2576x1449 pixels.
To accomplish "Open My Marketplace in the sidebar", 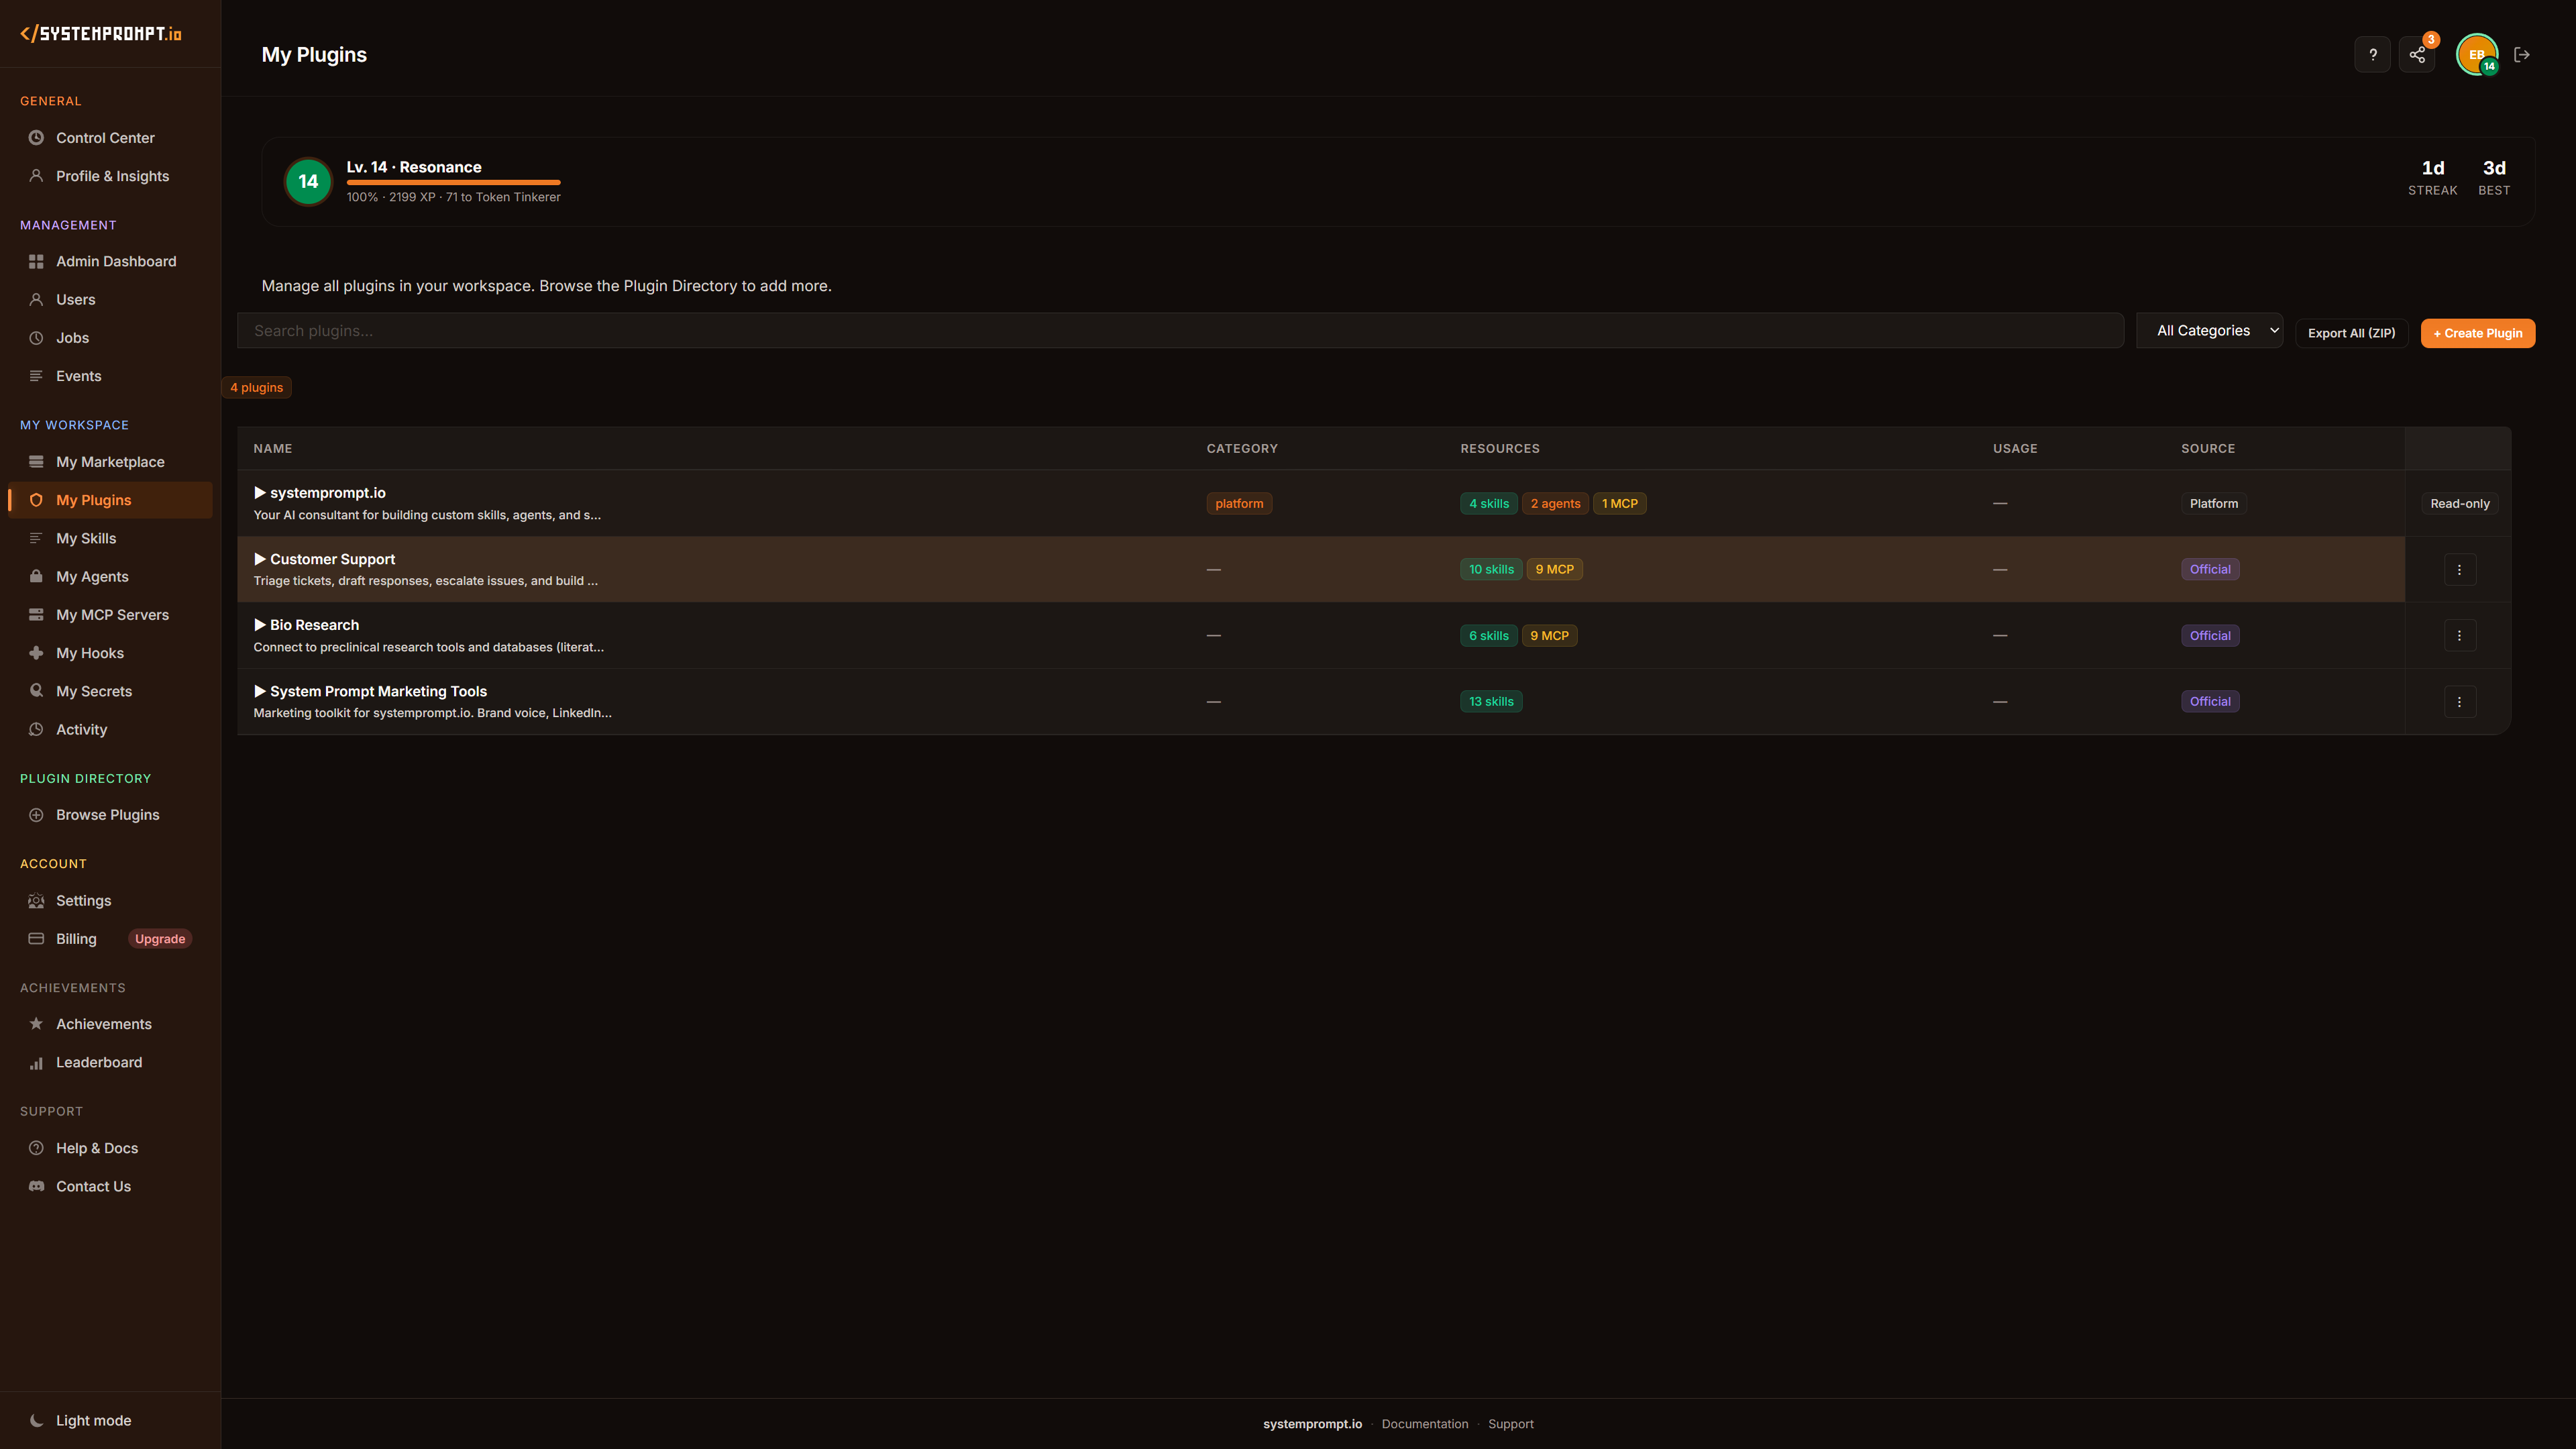I will pyautogui.click(x=110, y=461).
